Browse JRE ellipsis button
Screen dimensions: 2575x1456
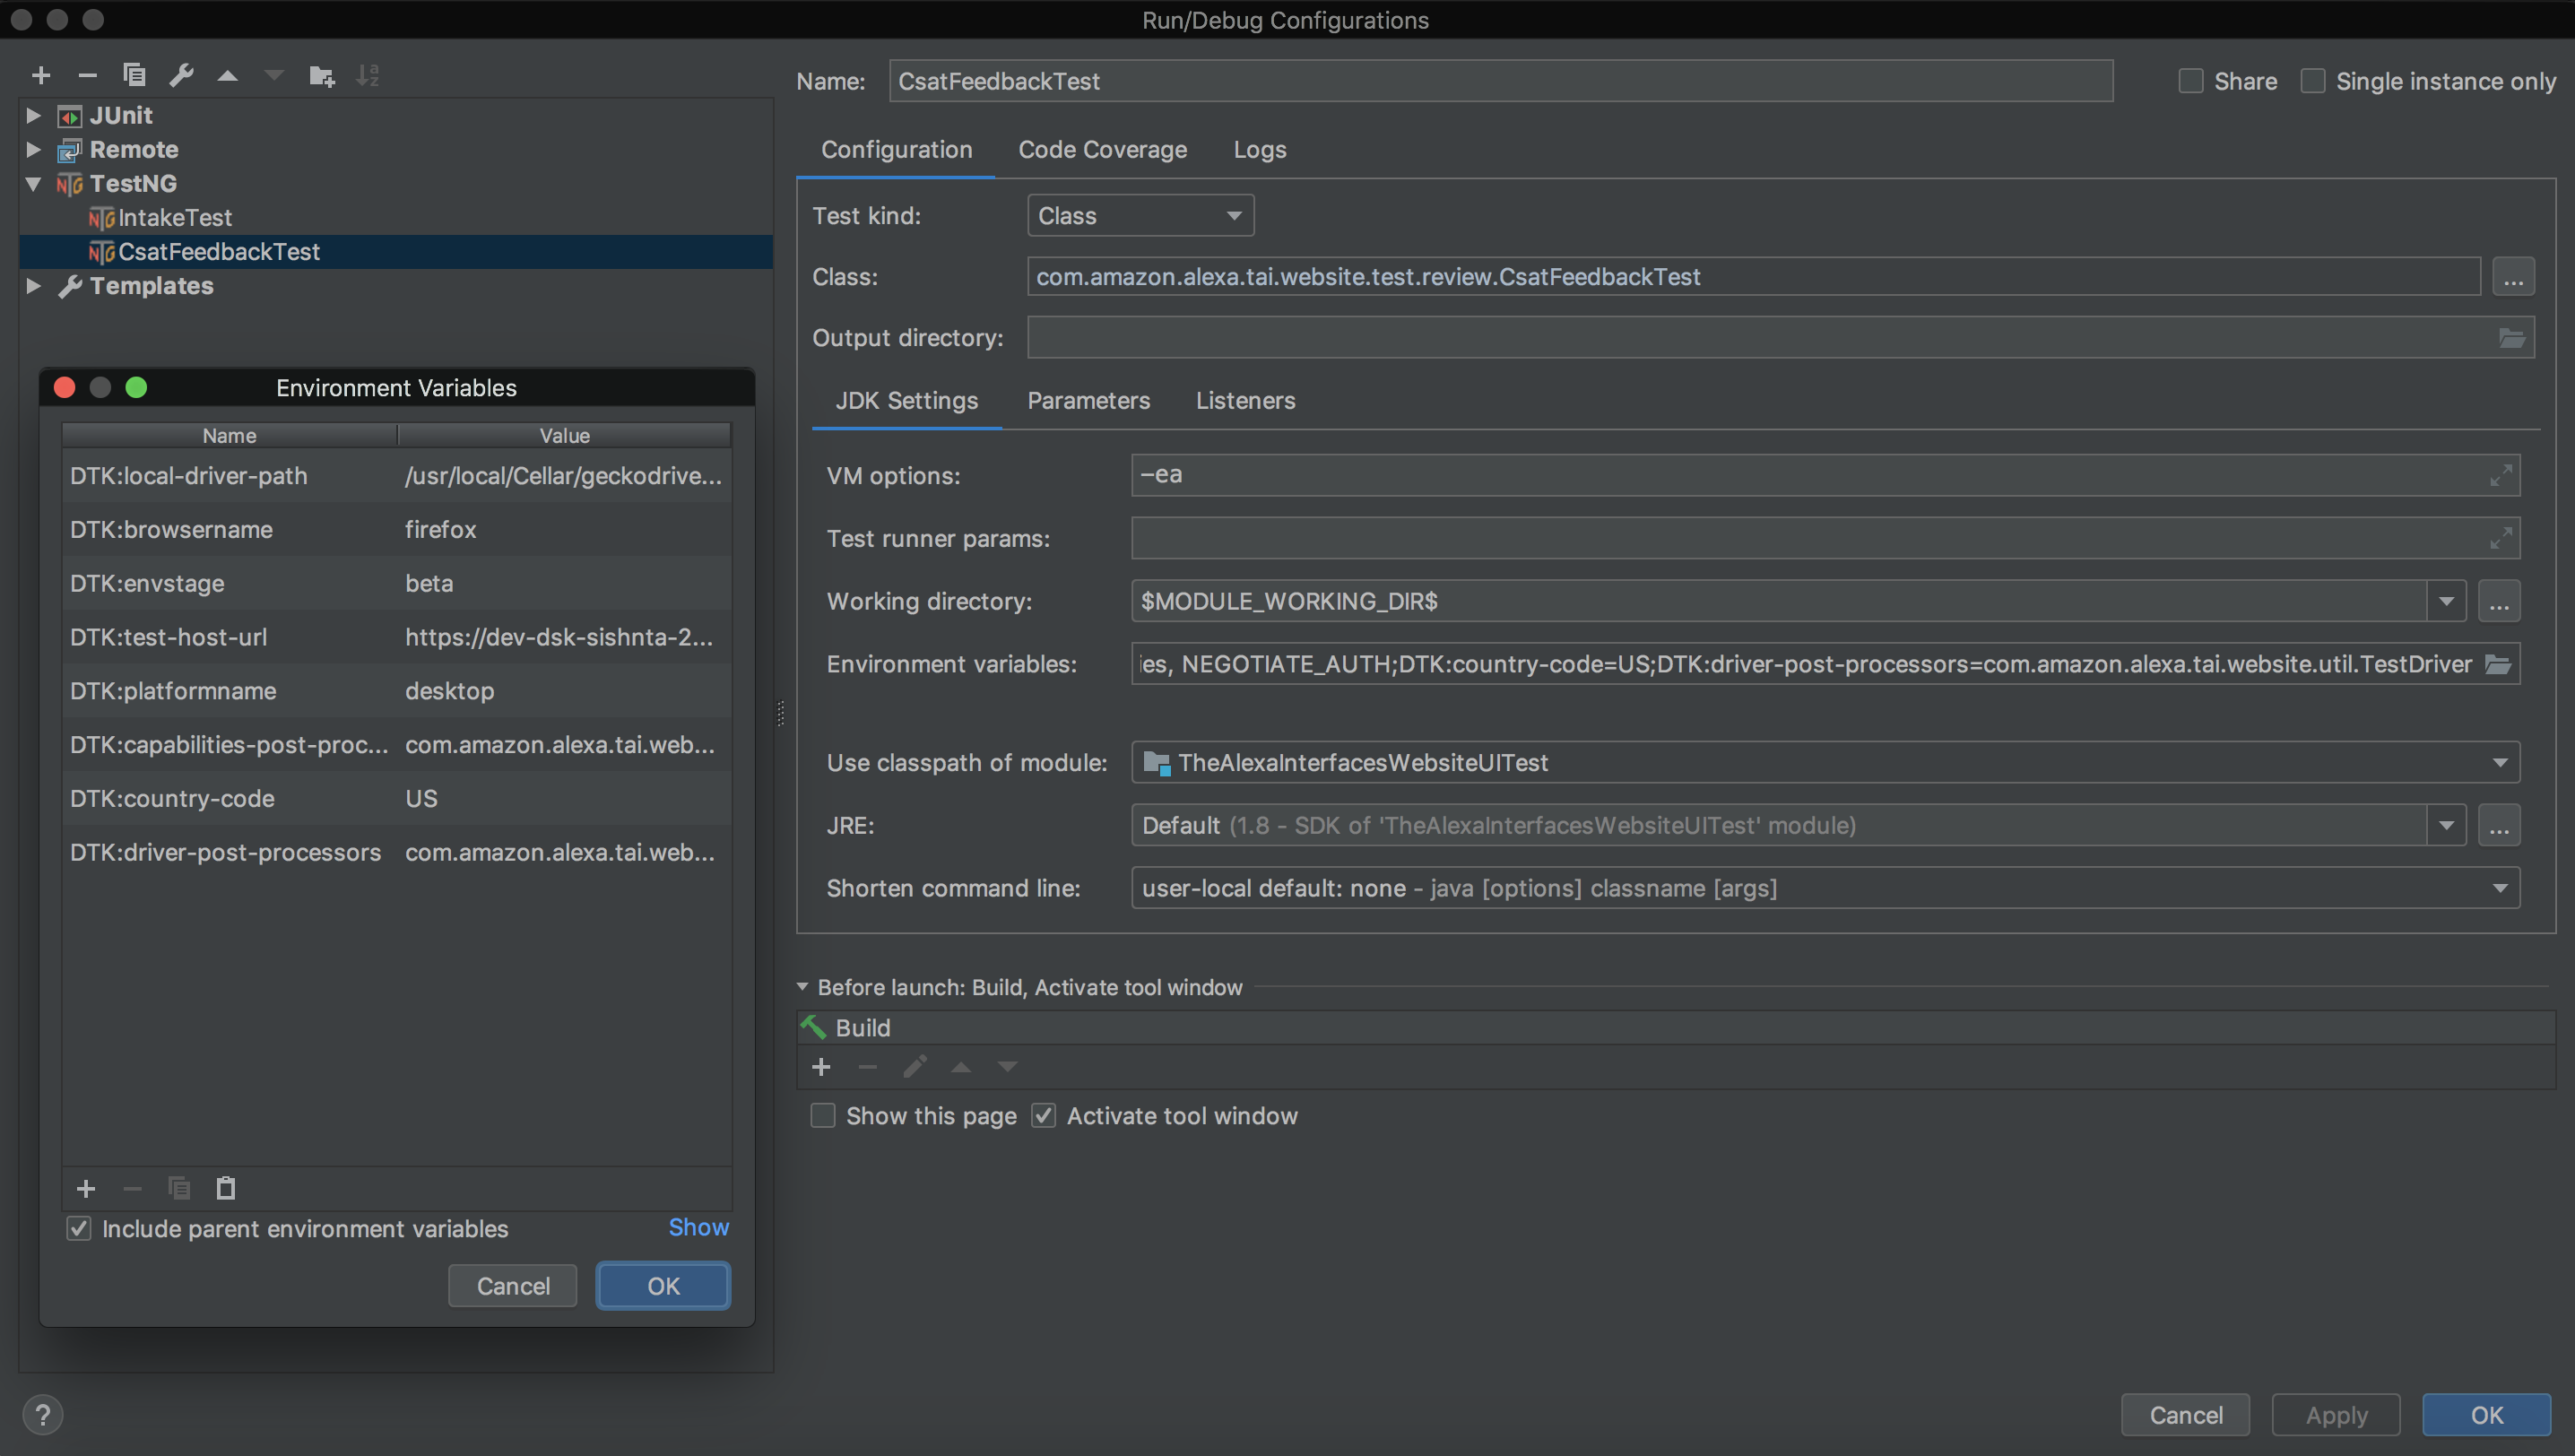(x=2498, y=826)
